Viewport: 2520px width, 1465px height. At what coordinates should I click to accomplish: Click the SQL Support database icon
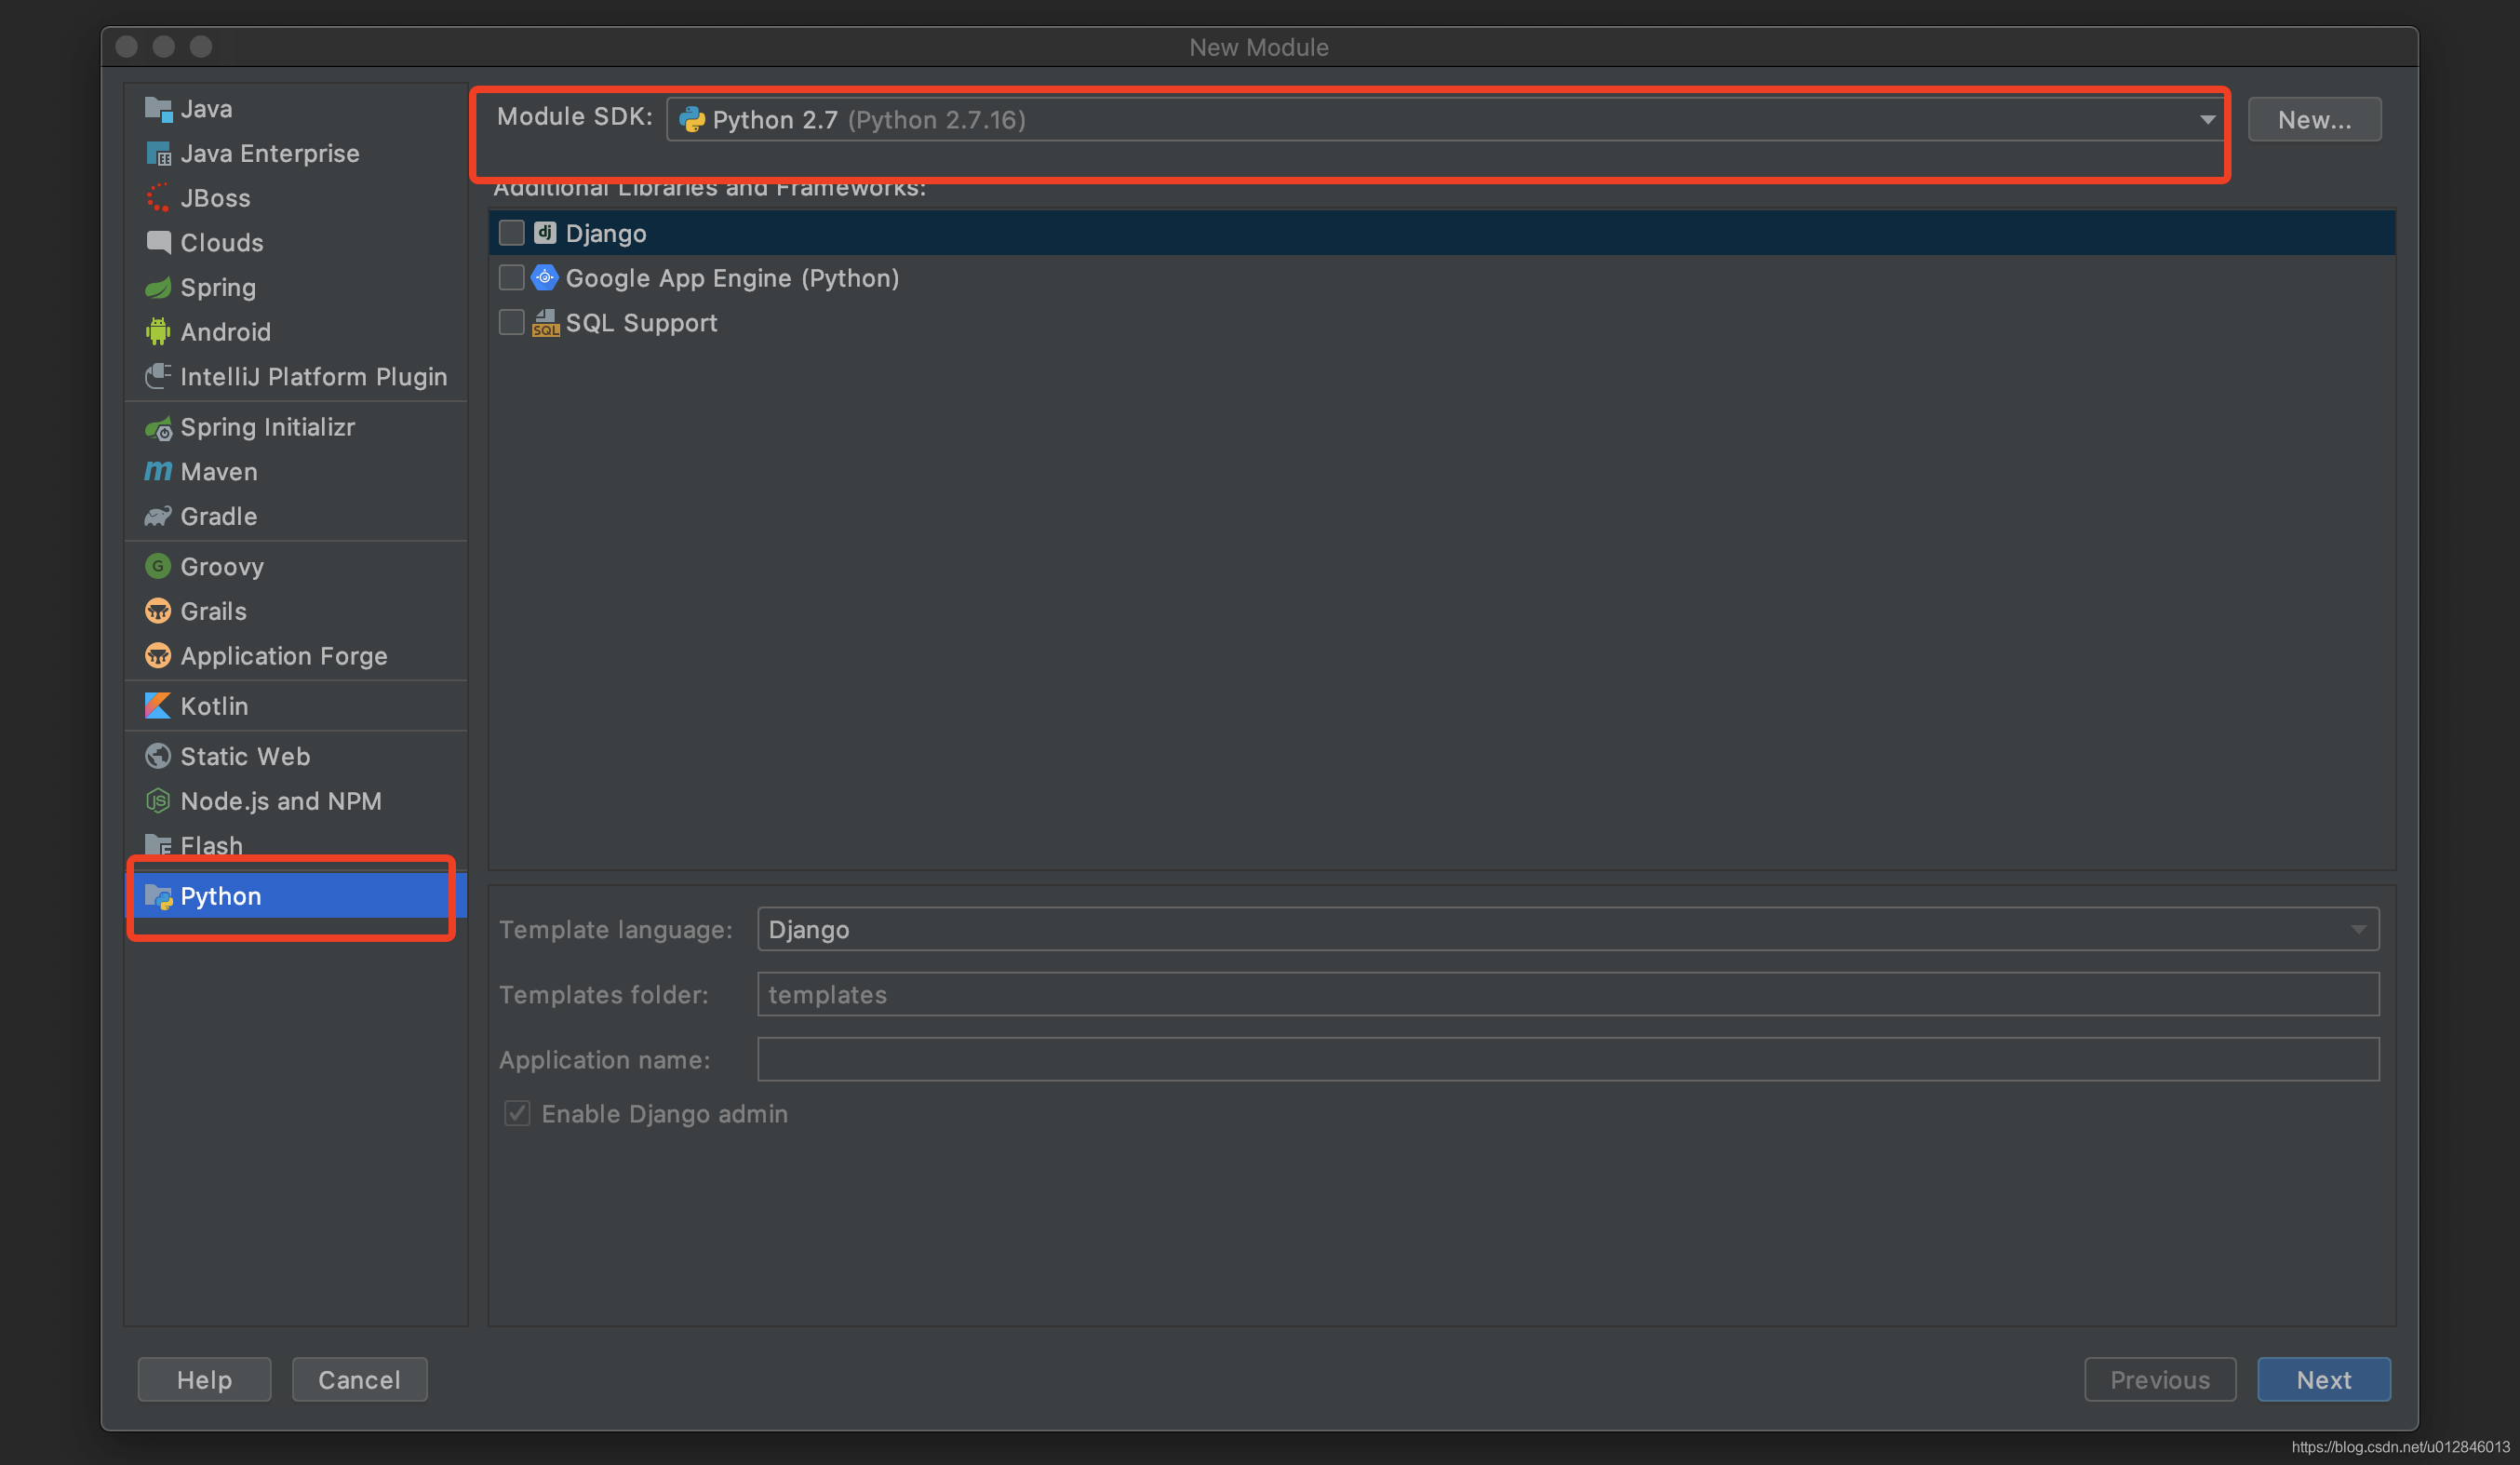tap(545, 323)
